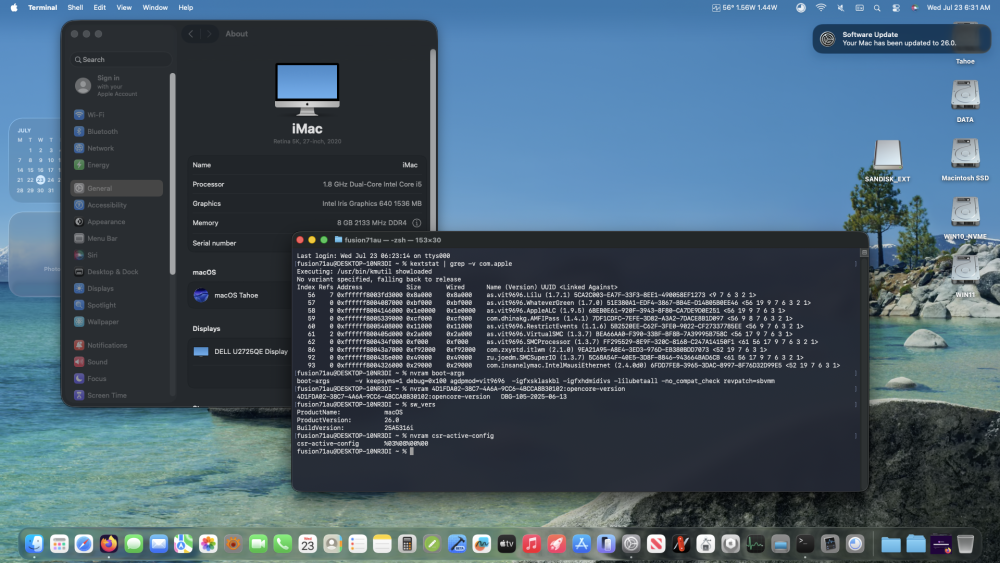Open the Shell menu
Image resolution: width=1000 pixels, height=563 pixels.
click(75, 8)
